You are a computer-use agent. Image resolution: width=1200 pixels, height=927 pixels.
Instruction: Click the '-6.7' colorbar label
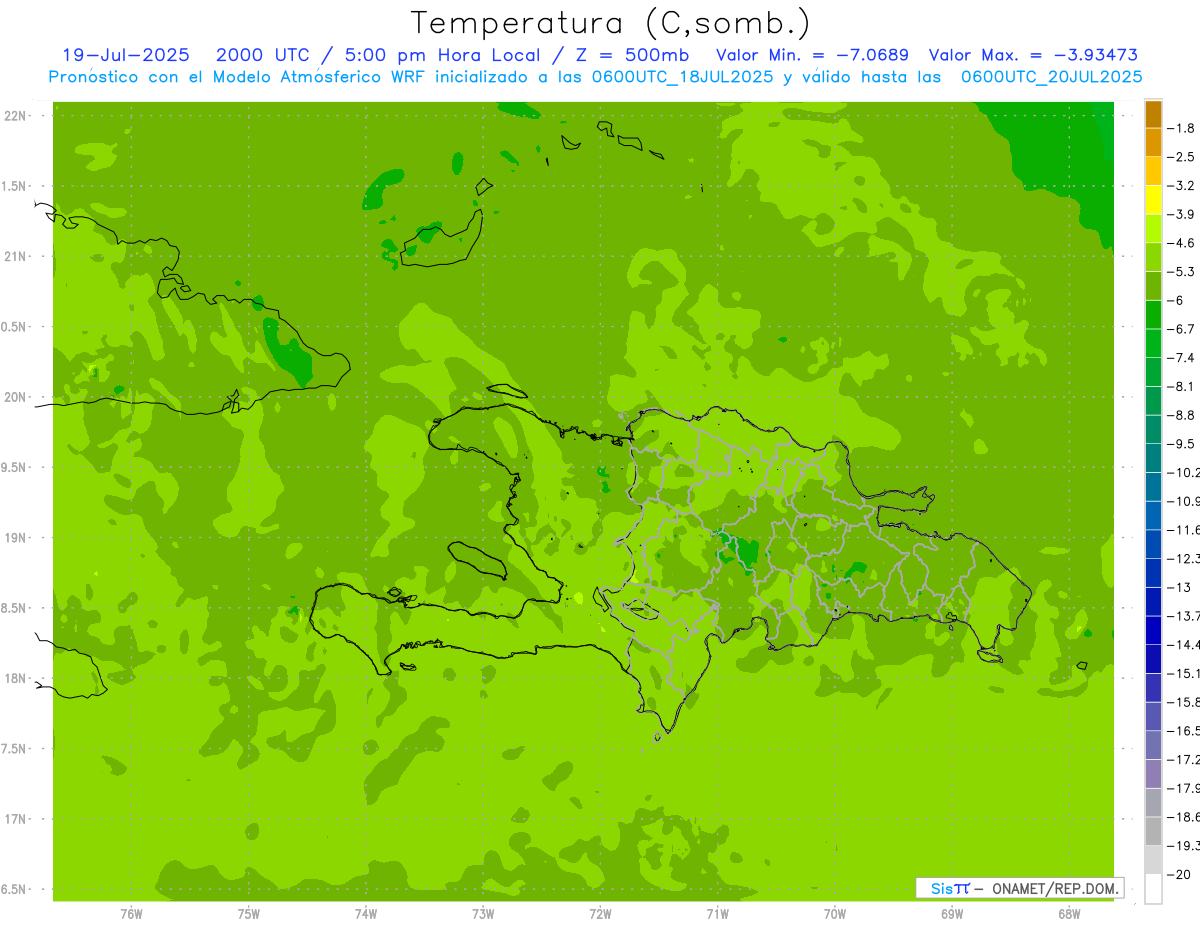[x=1182, y=329]
